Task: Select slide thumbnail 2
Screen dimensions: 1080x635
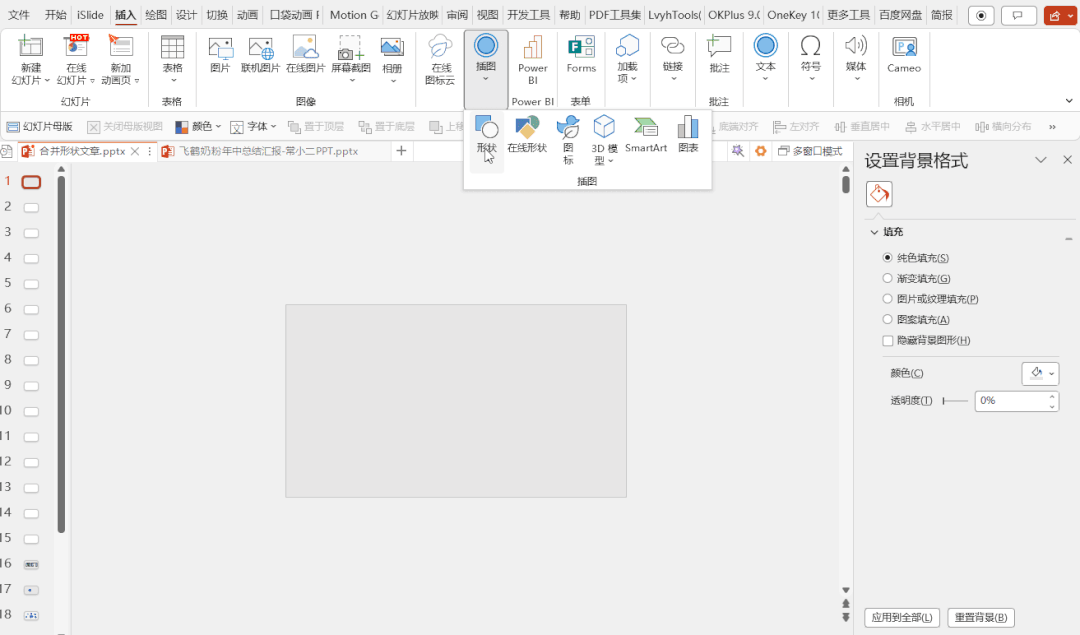Action: pos(31,207)
